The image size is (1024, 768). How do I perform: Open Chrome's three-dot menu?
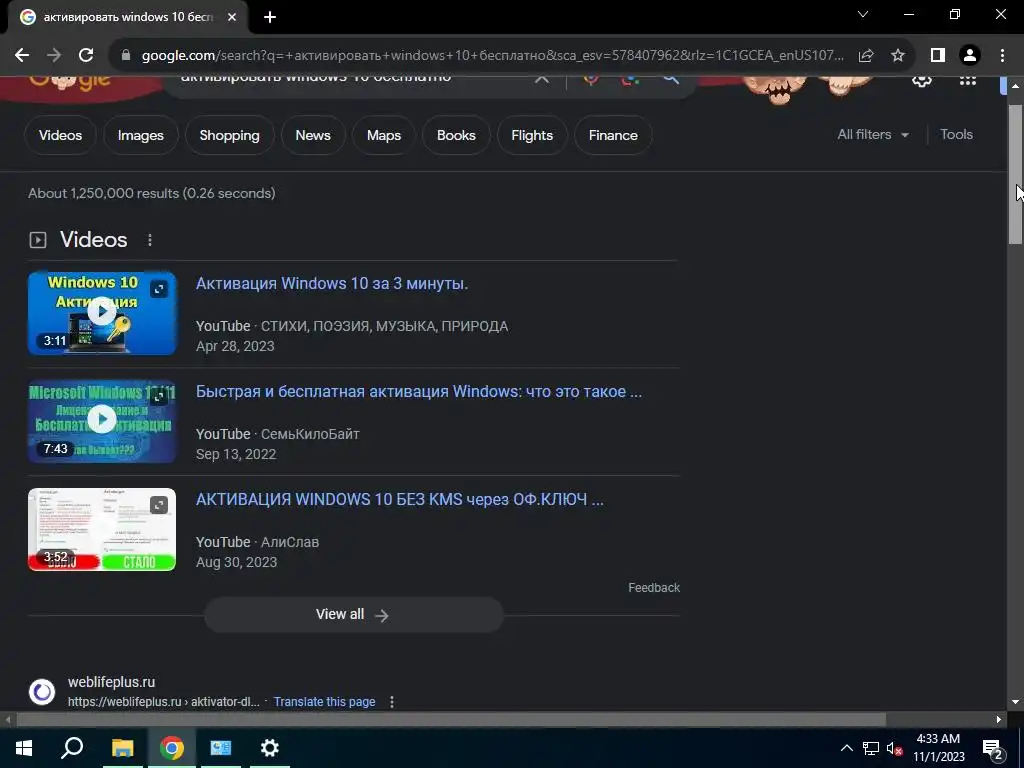(1002, 56)
